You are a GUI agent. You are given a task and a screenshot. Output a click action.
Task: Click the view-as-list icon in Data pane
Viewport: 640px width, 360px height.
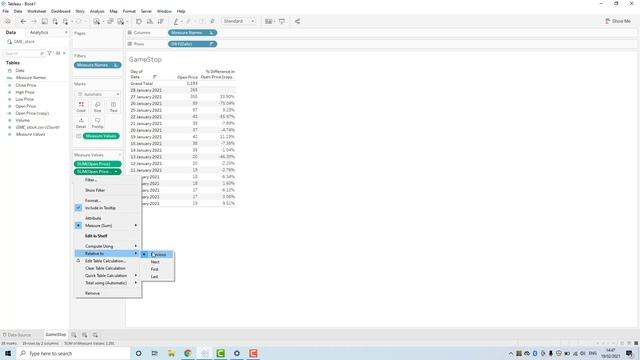[58, 53]
